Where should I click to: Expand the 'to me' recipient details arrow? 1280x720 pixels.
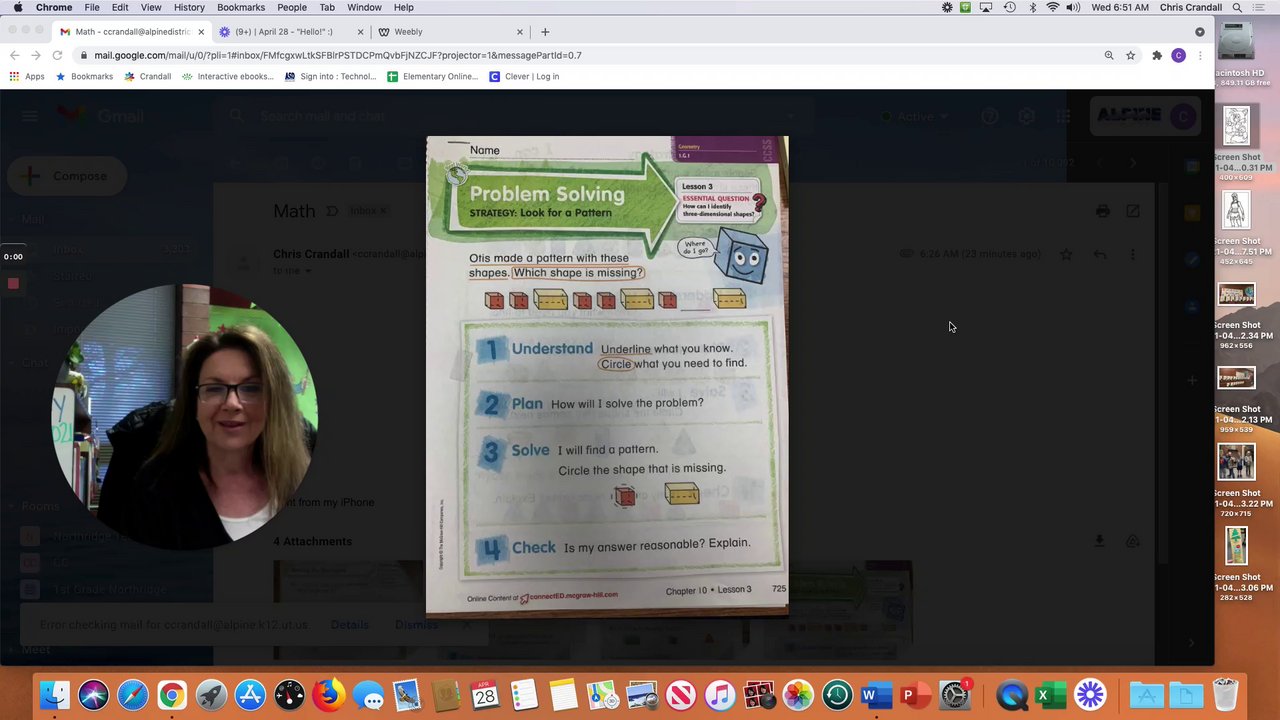pyautogui.click(x=308, y=271)
